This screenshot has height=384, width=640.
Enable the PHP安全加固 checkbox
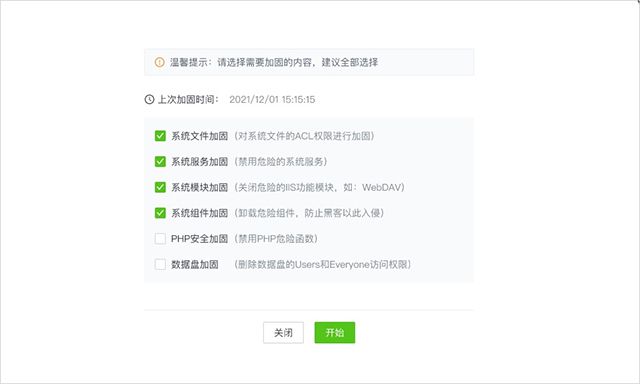160,239
